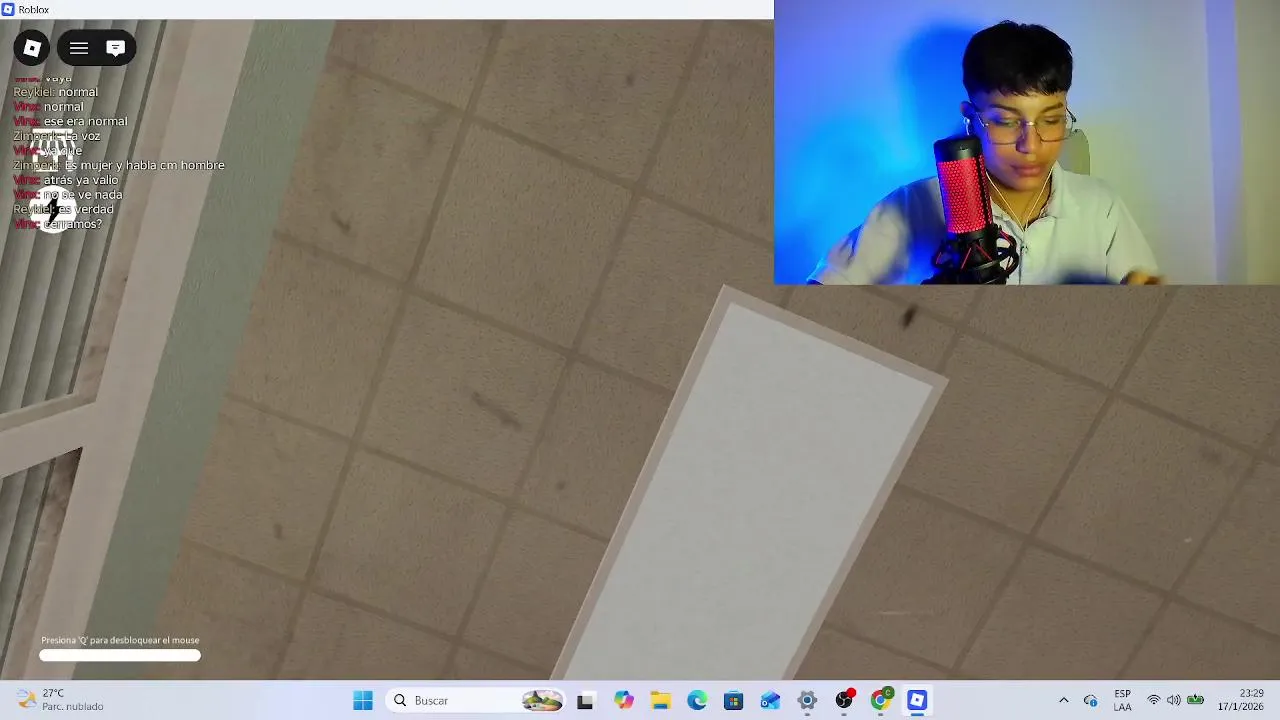Click the 'Presiona Q para desbloquear el mouse' hint
This screenshot has height=720, width=1280.
[x=120, y=640]
